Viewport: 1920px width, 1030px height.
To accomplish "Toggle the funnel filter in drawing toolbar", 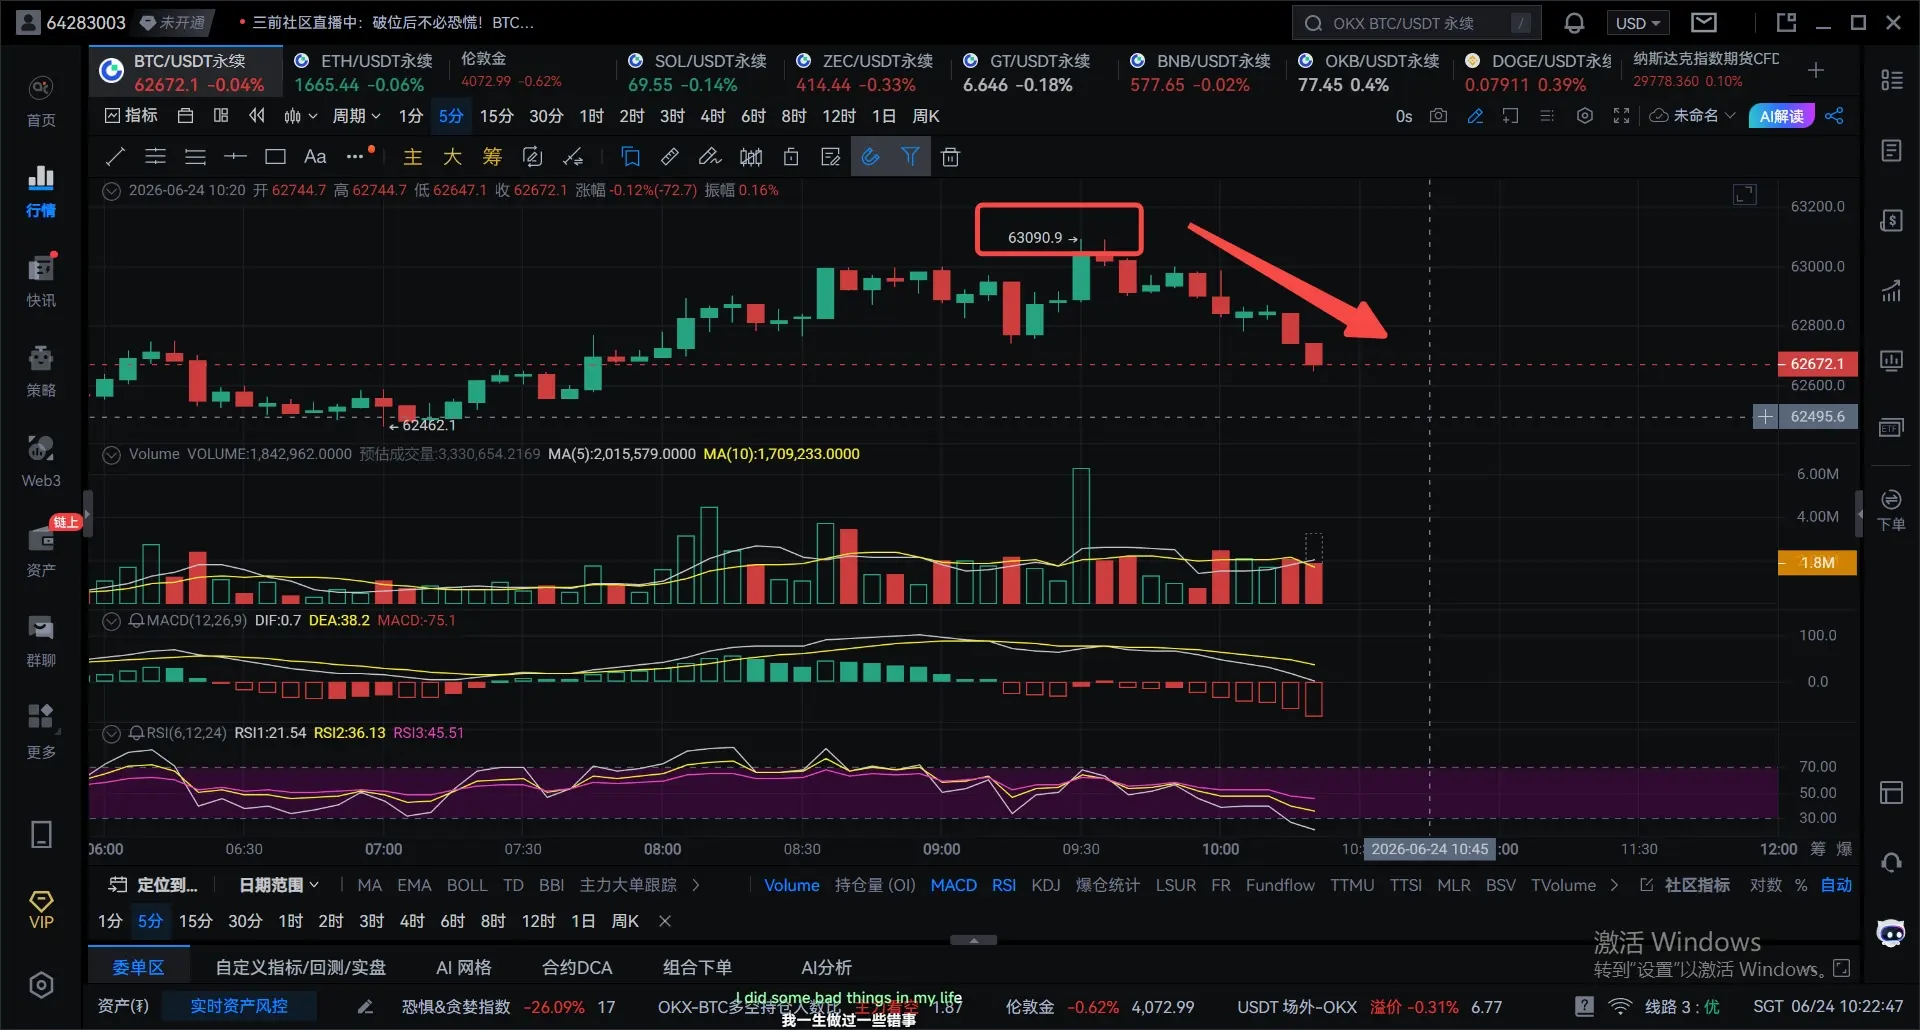I will pos(910,156).
